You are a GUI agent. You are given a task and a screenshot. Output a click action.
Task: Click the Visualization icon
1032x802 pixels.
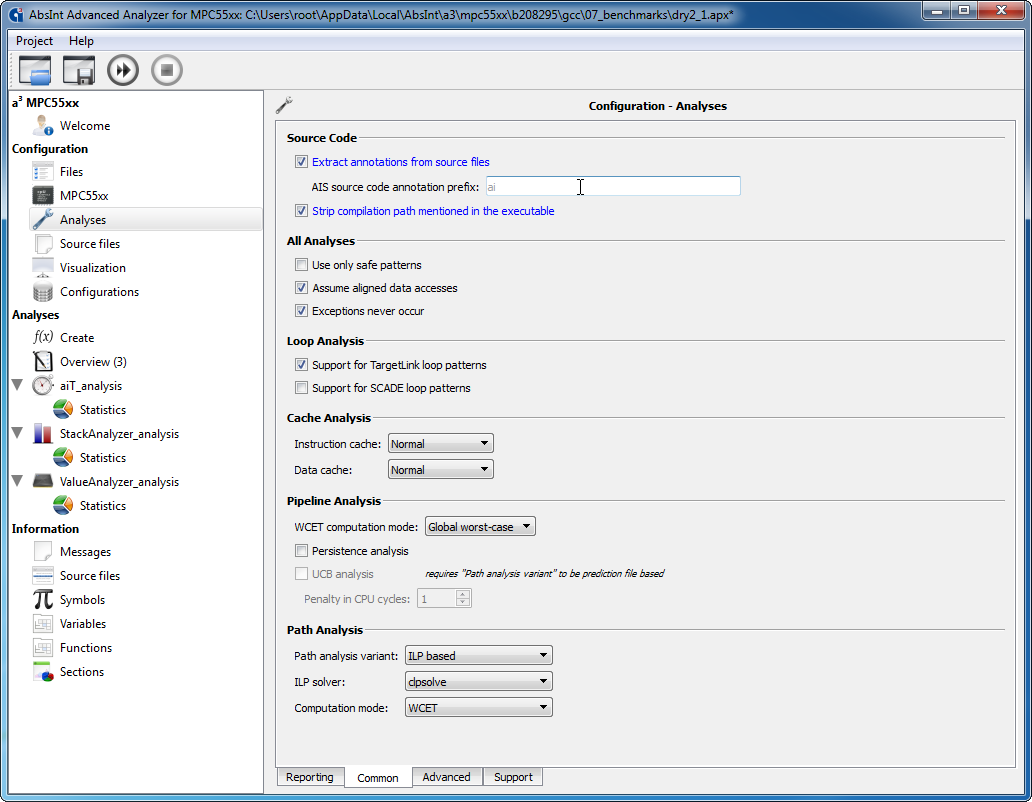pos(43,267)
